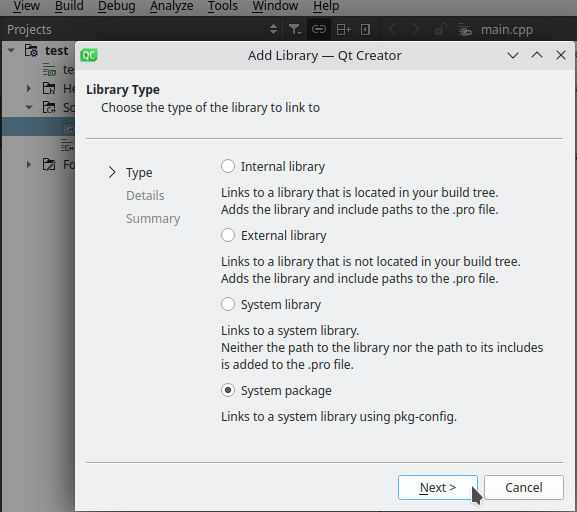
Task: Open the Debug menu
Action: pos(117,6)
